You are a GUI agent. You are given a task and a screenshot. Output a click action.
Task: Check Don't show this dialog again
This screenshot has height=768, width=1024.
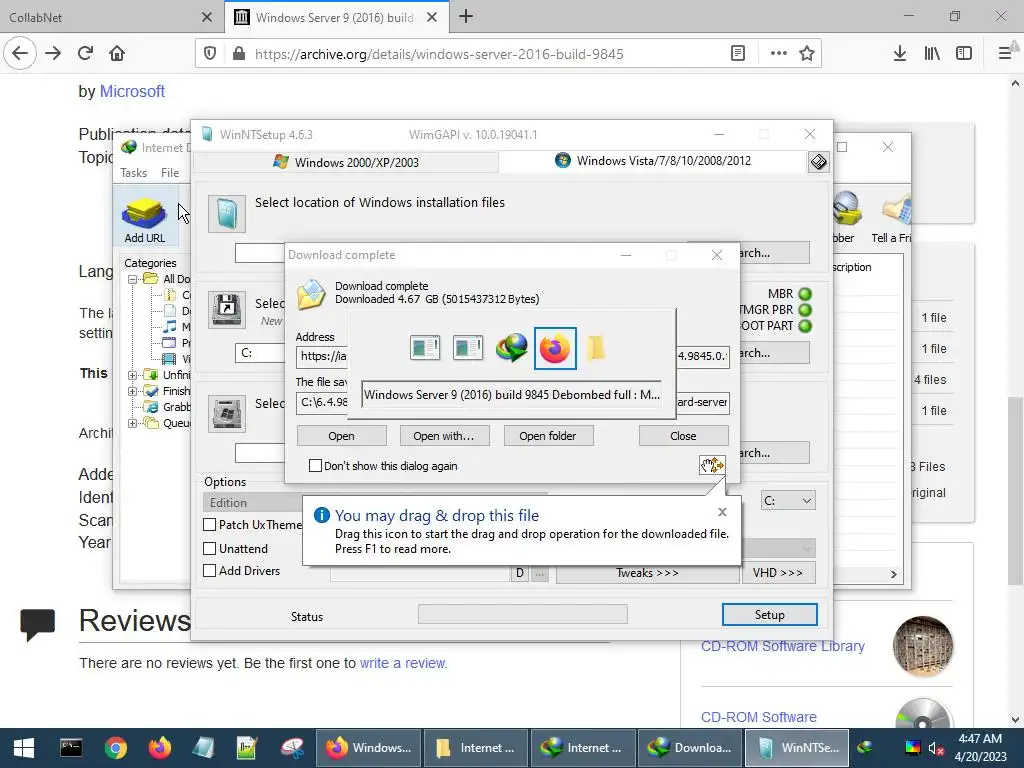(315, 466)
